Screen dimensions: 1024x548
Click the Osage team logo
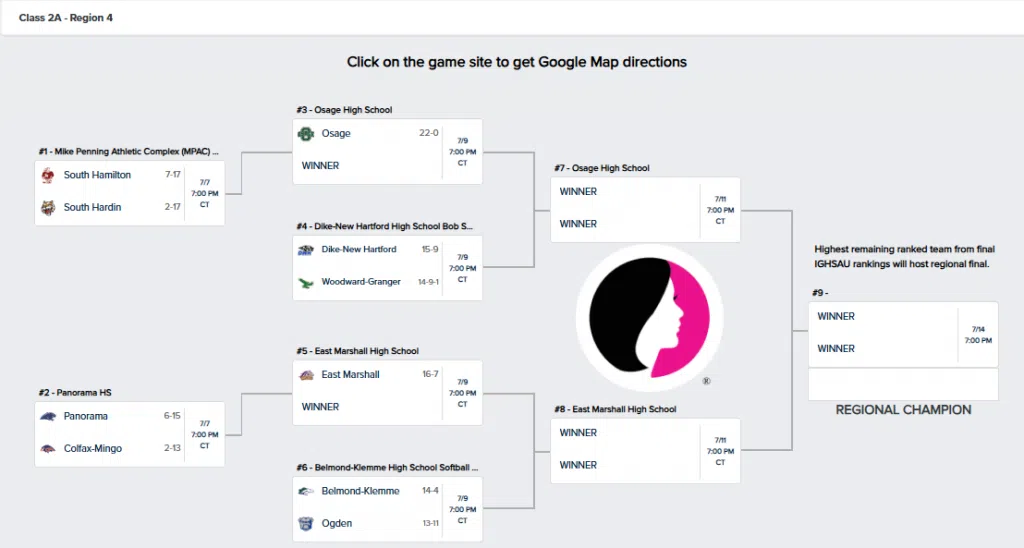click(x=306, y=133)
